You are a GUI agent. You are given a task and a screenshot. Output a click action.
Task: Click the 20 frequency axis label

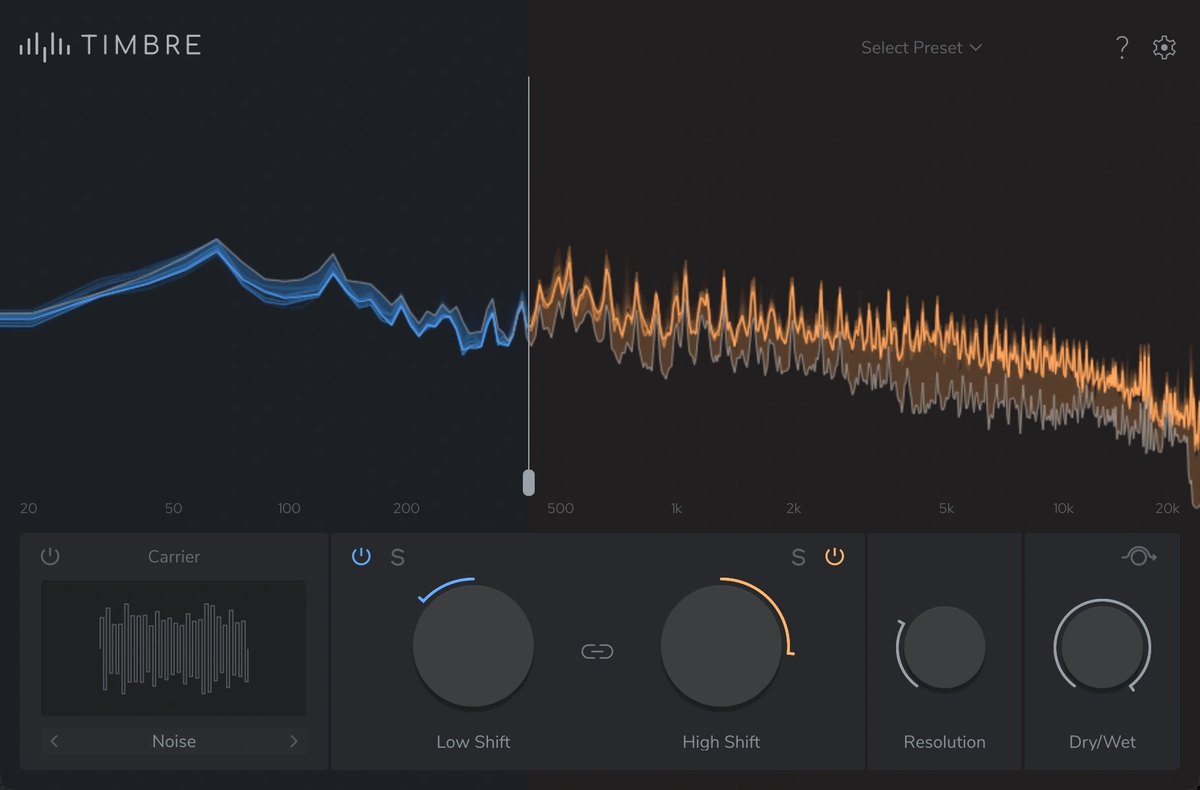coord(28,508)
